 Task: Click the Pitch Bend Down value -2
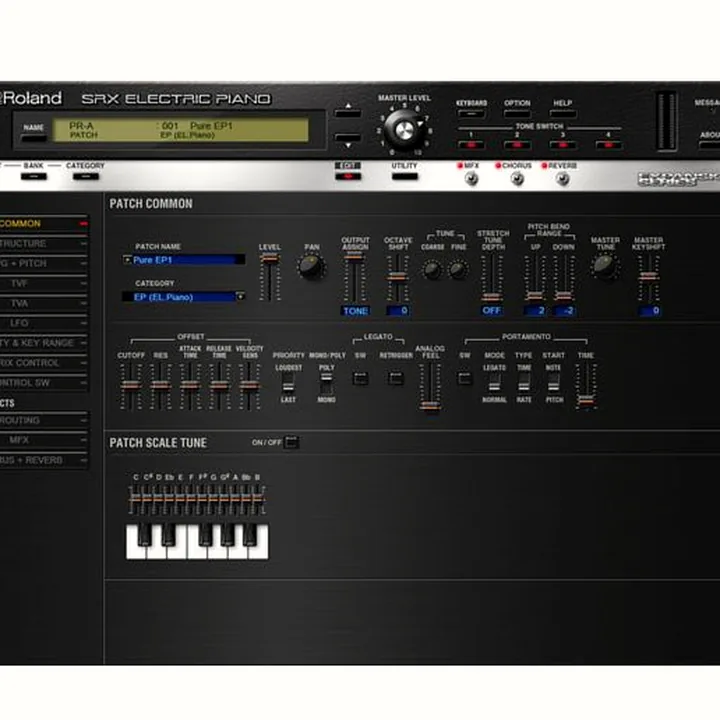point(564,311)
